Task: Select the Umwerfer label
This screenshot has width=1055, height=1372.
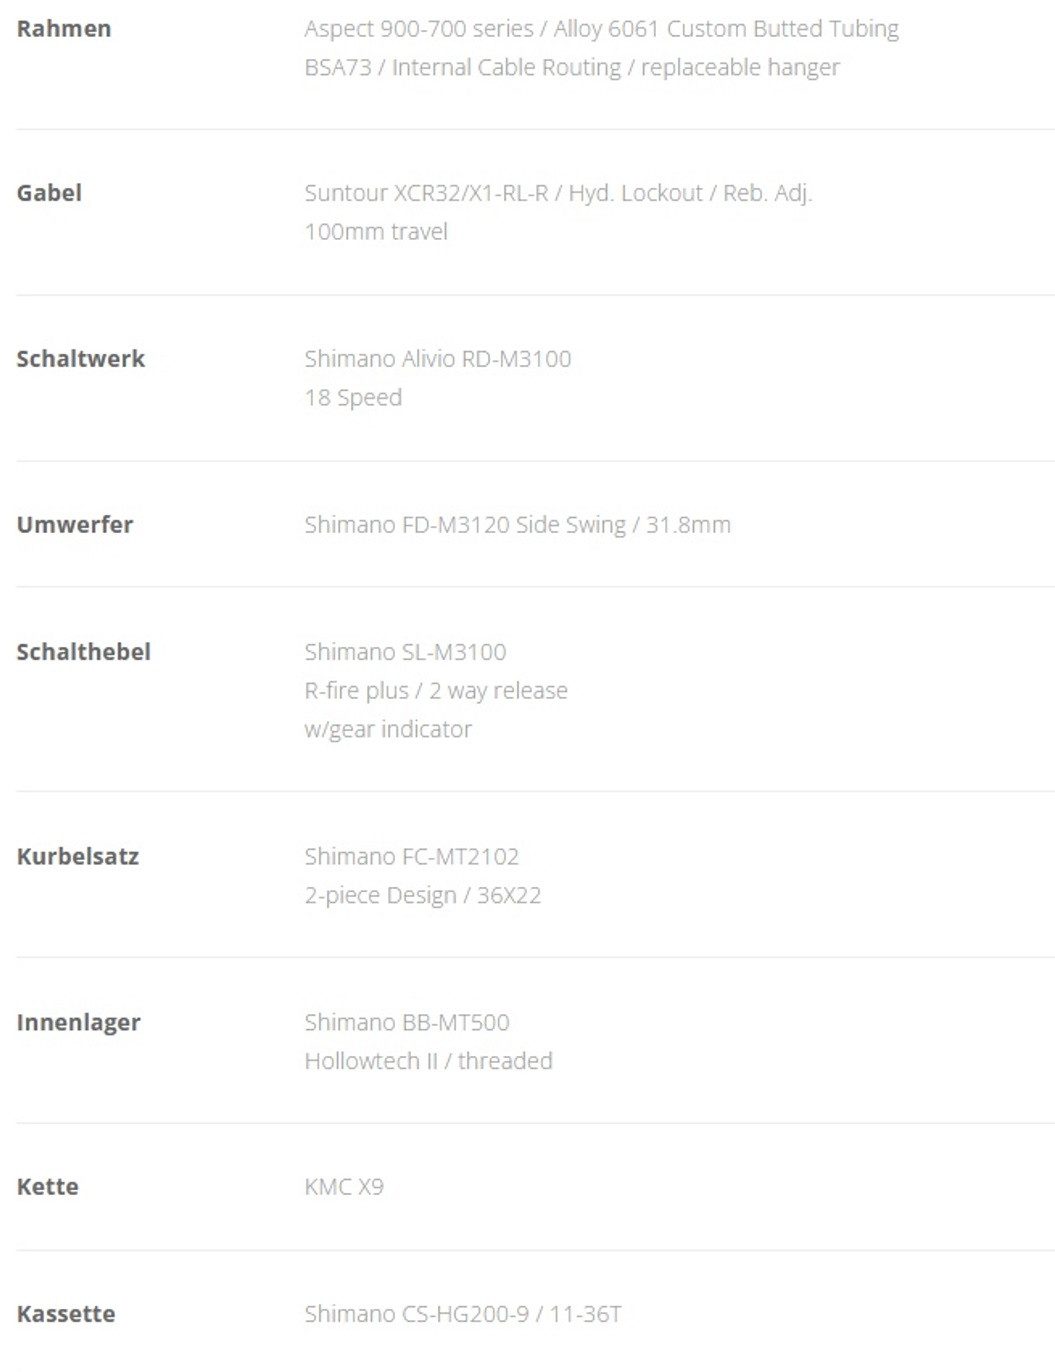Action: pyautogui.click(x=75, y=525)
